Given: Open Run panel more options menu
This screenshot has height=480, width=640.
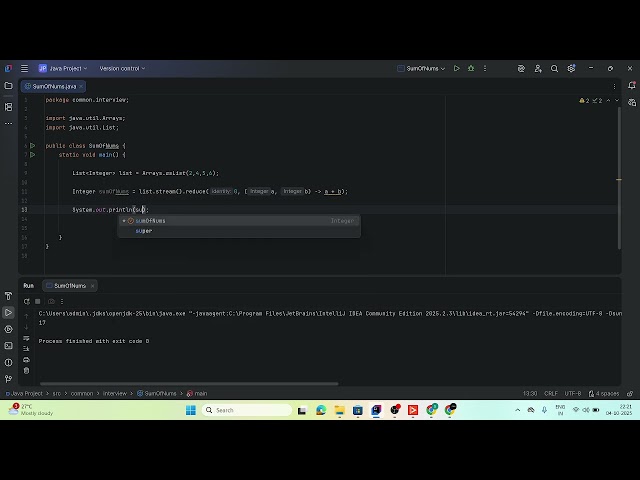Looking at the screenshot, I should [x=62, y=301].
